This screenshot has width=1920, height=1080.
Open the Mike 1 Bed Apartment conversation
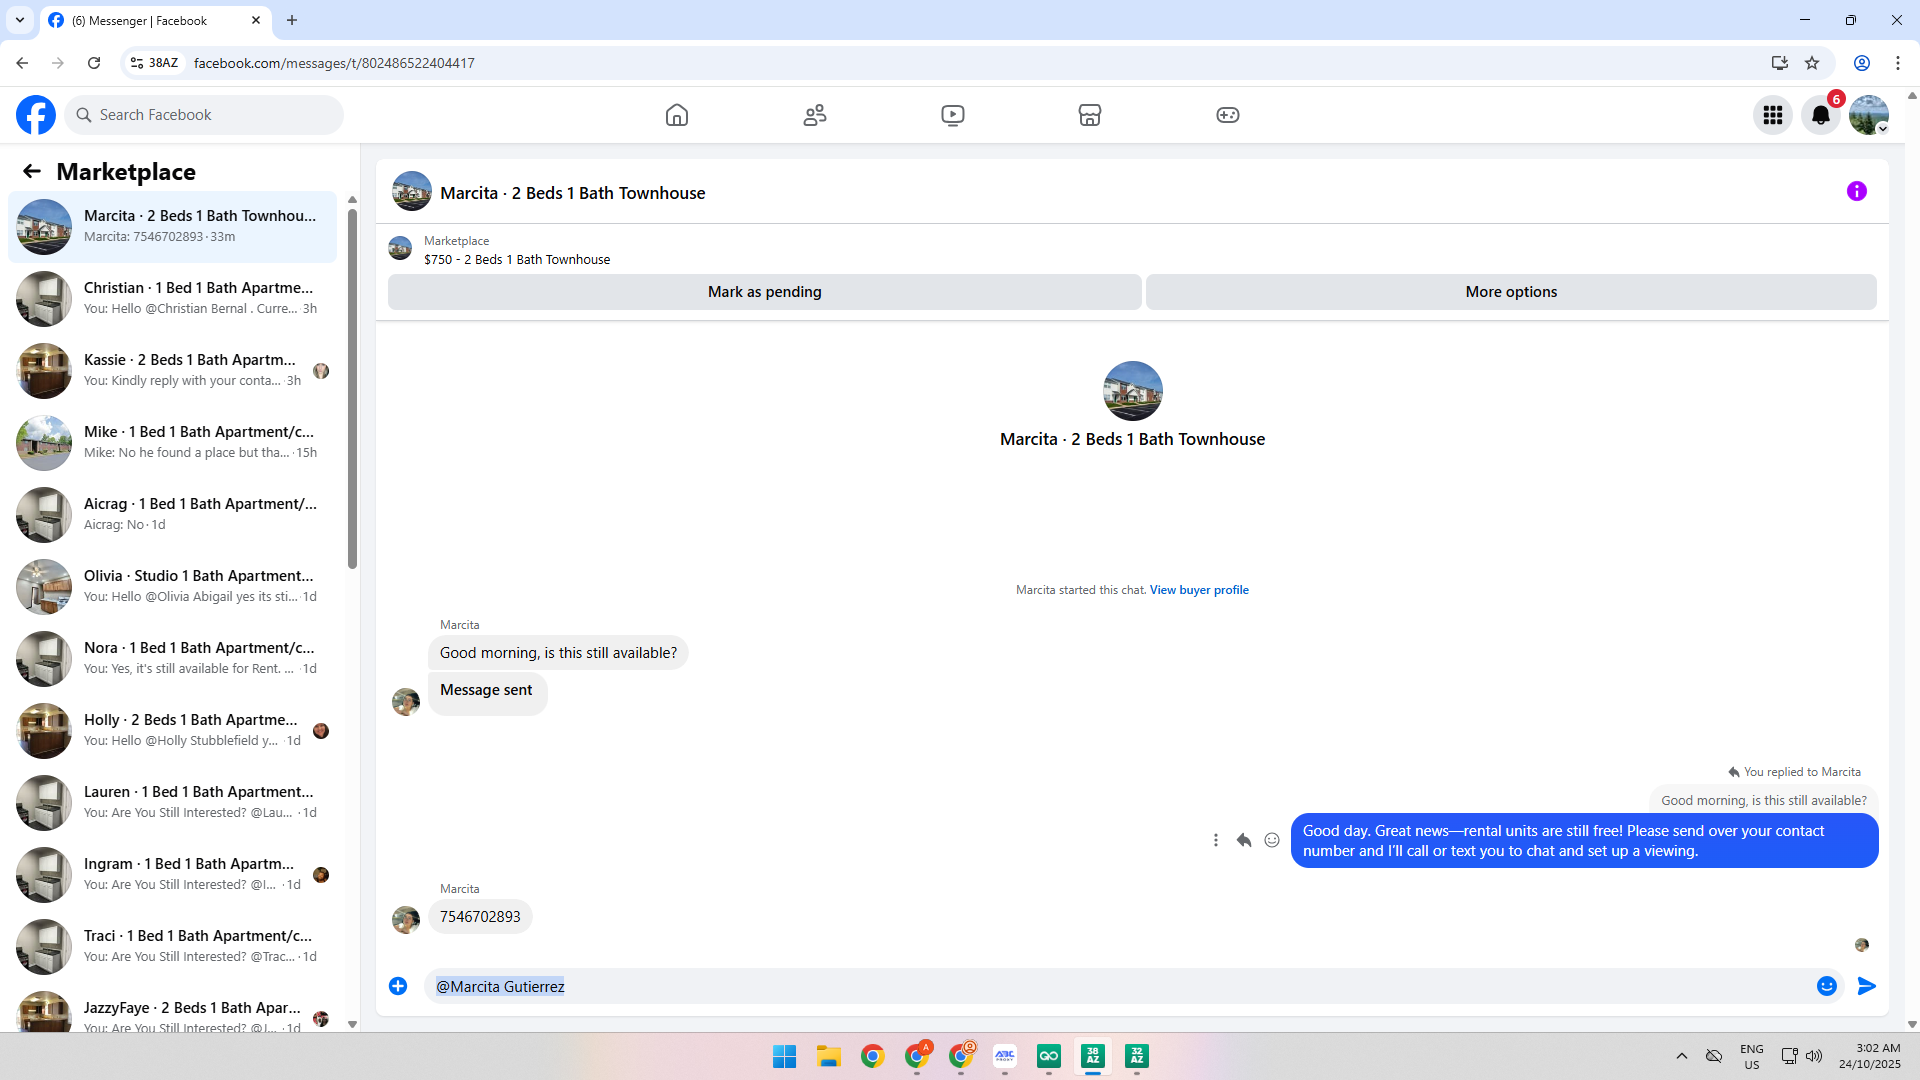click(x=173, y=443)
